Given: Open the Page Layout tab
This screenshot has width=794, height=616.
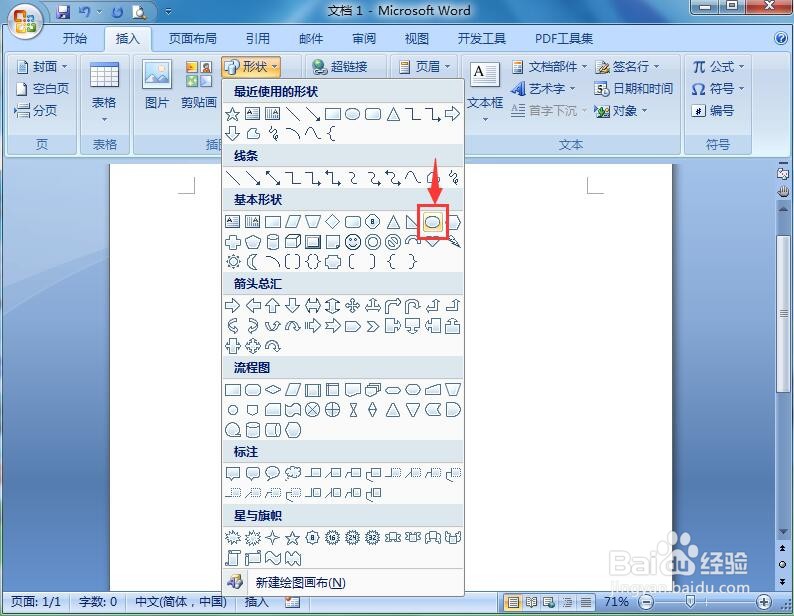Looking at the screenshot, I should [x=192, y=38].
